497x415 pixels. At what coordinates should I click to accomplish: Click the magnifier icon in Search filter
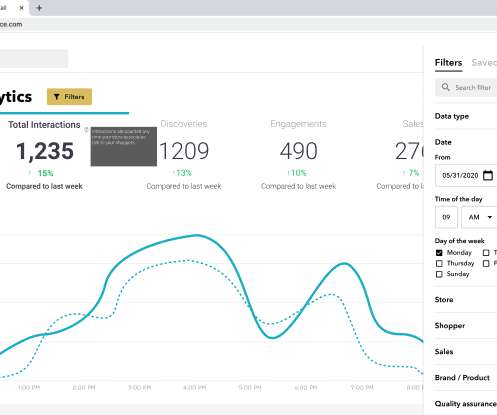click(x=446, y=87)
